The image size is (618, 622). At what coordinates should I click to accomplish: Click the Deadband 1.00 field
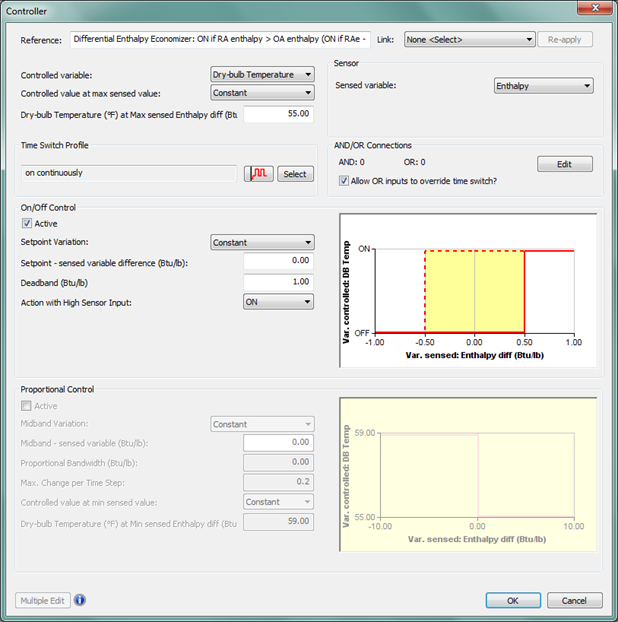(x=278, y=282)
